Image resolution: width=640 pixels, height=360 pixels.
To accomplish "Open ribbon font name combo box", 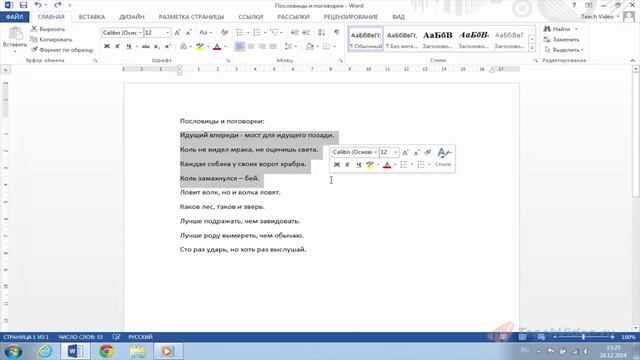I will (x=122, y=33).
